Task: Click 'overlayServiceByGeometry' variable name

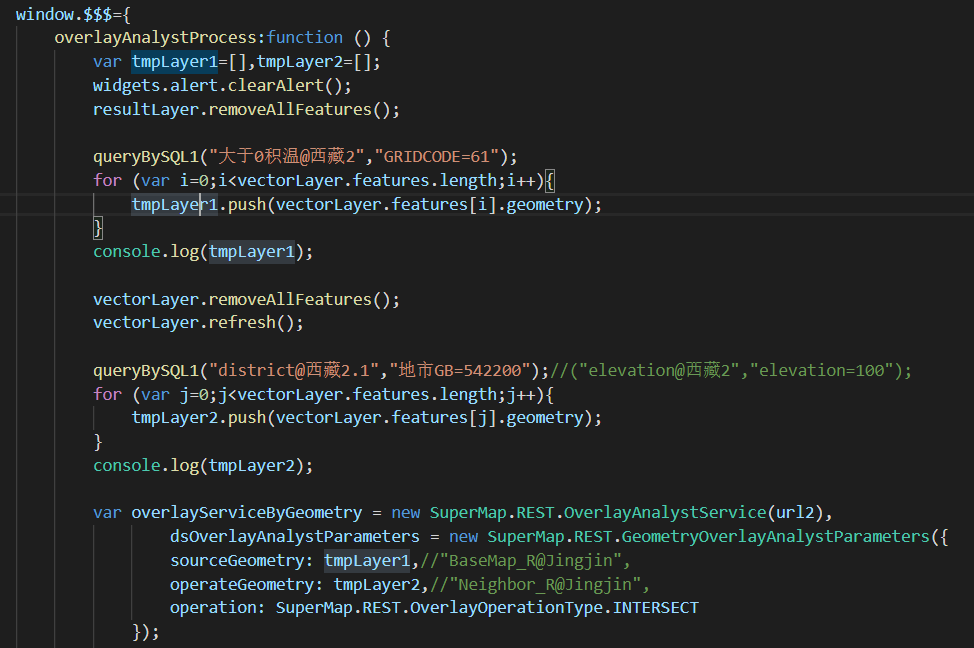Action: coord(247,513)
